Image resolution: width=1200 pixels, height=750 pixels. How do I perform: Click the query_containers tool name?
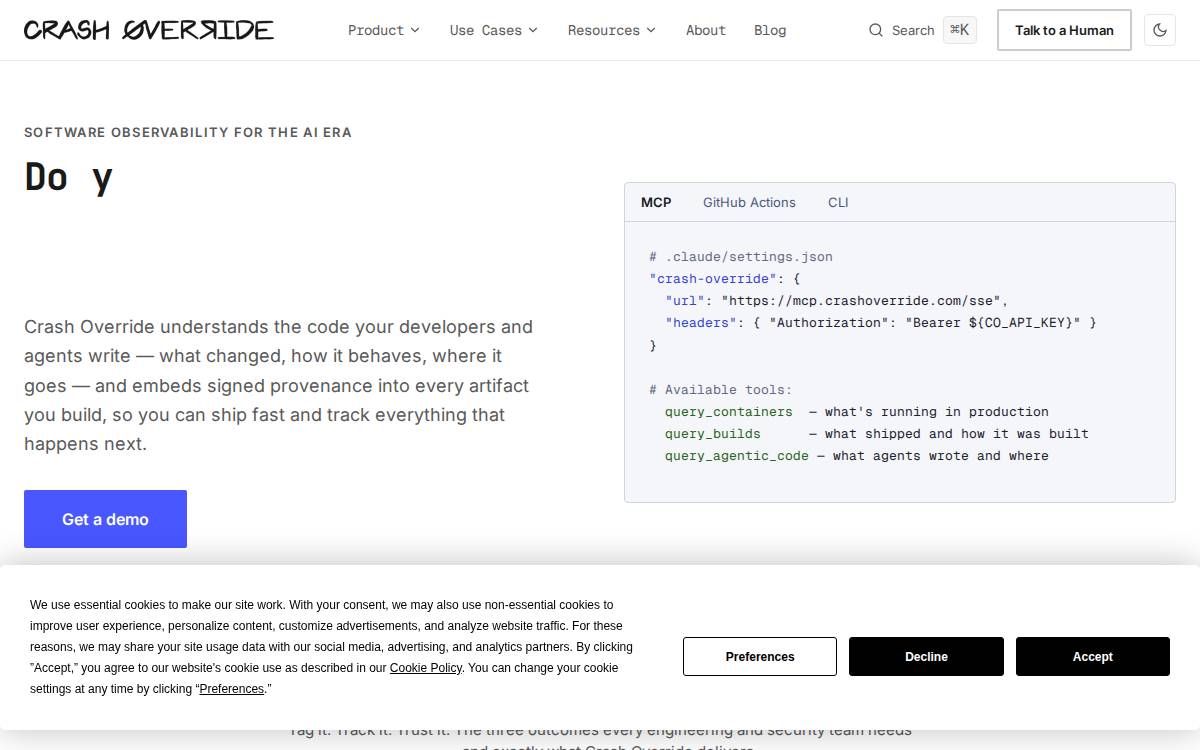(x=729, y=412)
